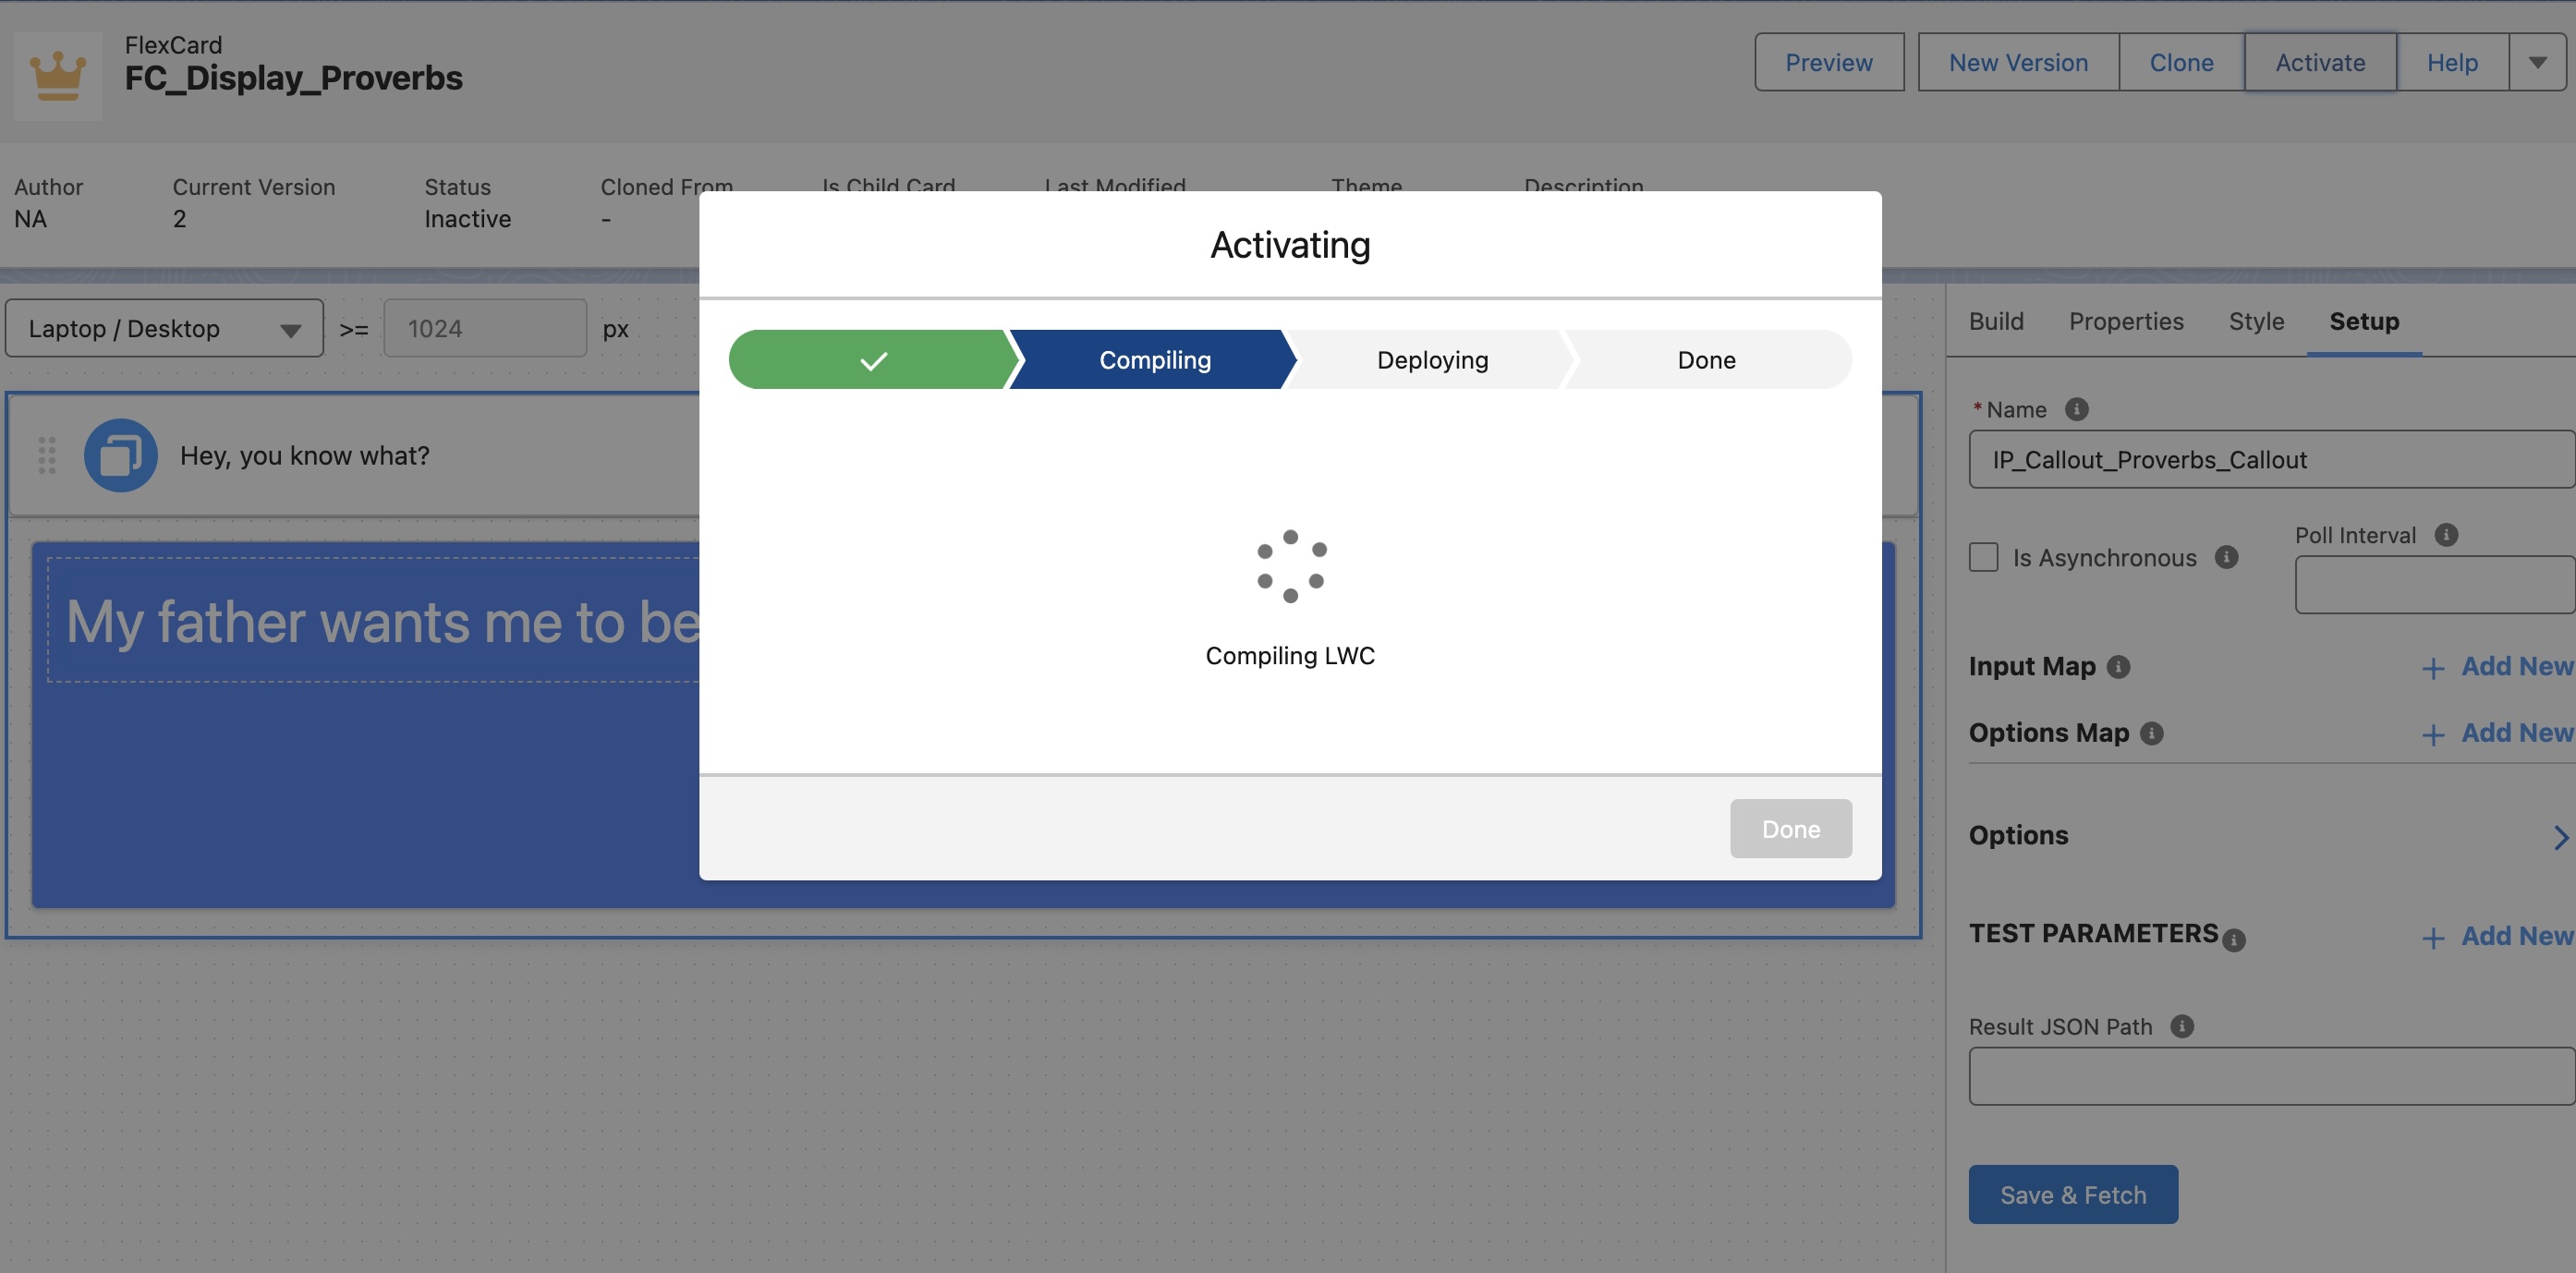Click the plus icon for TEST PARAMETERS Add New
This screenshot has height=1273, width=2576.
point(2433,938)
